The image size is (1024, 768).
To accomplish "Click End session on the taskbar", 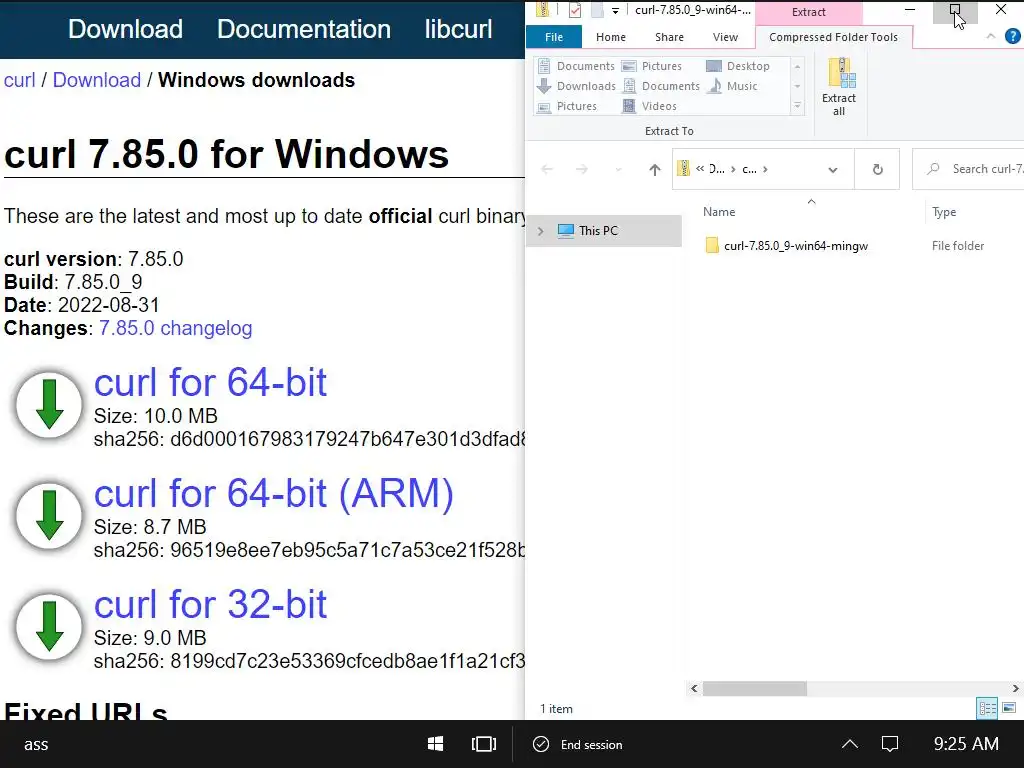I will [x=578, y=744].
